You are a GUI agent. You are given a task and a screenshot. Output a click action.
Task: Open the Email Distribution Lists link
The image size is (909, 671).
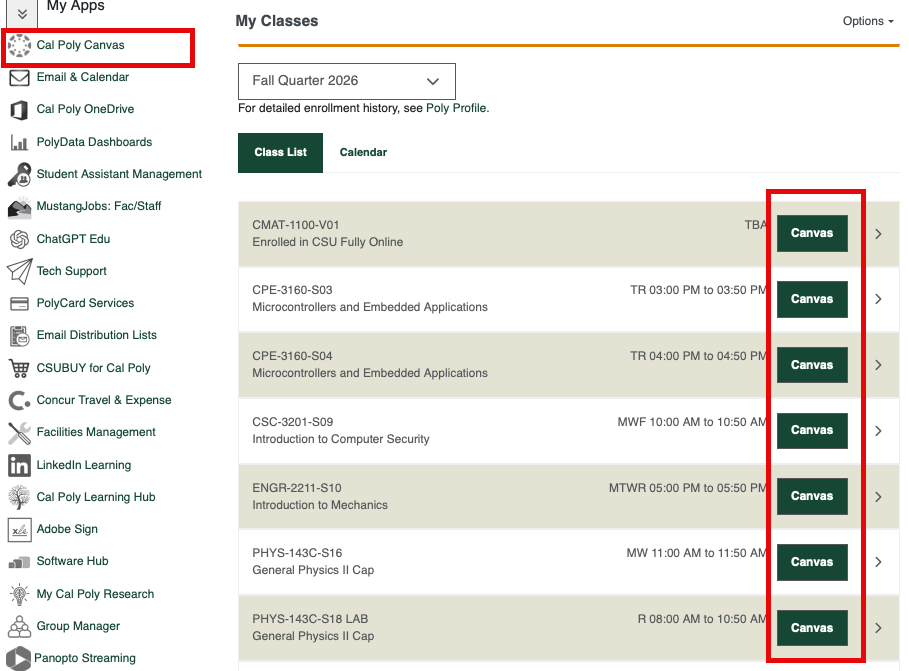pyautogui.click(x=97, y=335)
